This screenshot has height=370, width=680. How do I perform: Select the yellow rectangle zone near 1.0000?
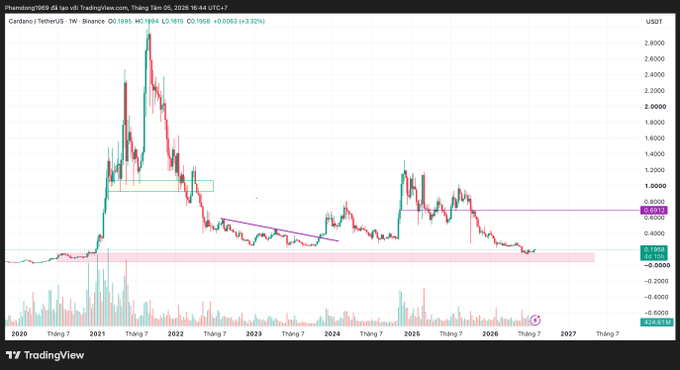[161, 186]
